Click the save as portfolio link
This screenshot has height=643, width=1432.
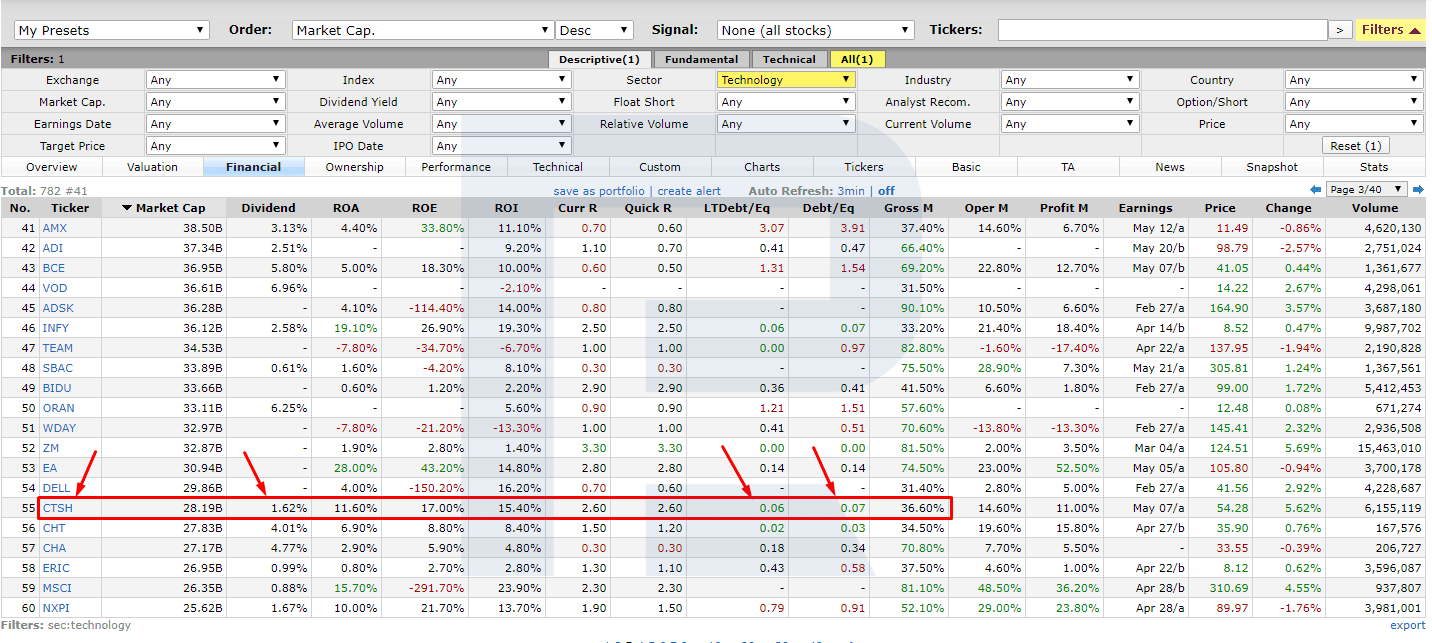point(599,190)
